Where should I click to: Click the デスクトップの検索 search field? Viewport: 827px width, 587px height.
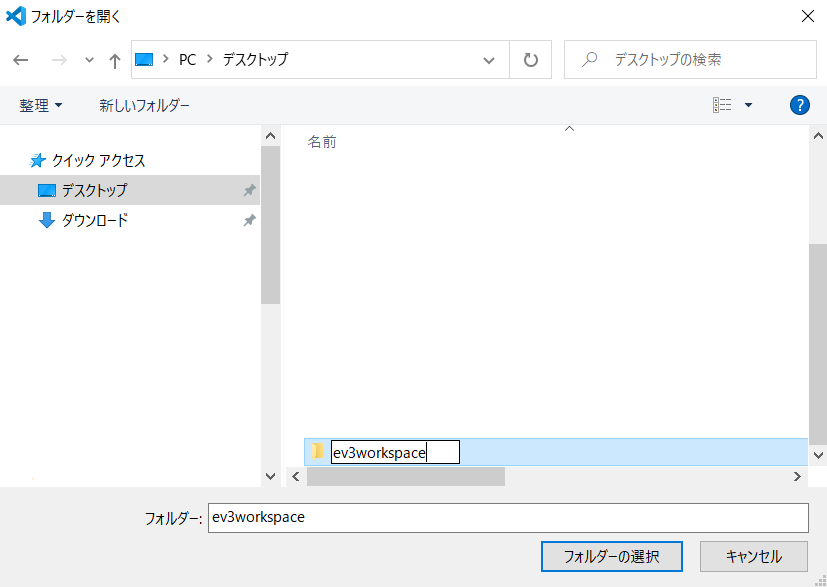pyautogui.click(x=690, y=60)
